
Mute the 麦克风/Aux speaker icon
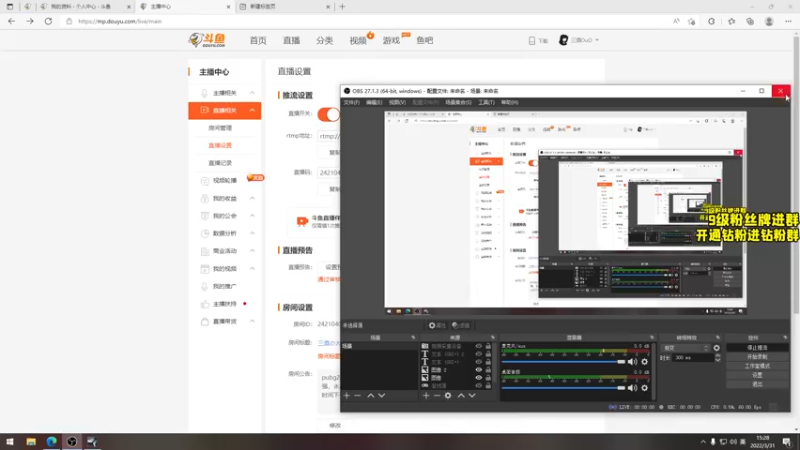[x=632, y=361]
